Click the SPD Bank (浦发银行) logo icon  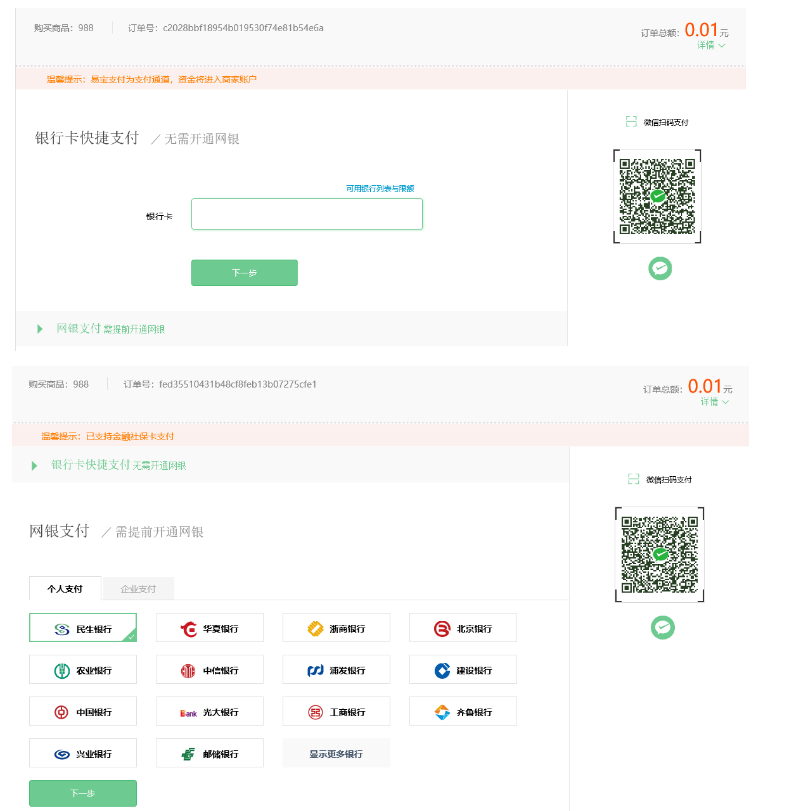(x=314, y=670)
